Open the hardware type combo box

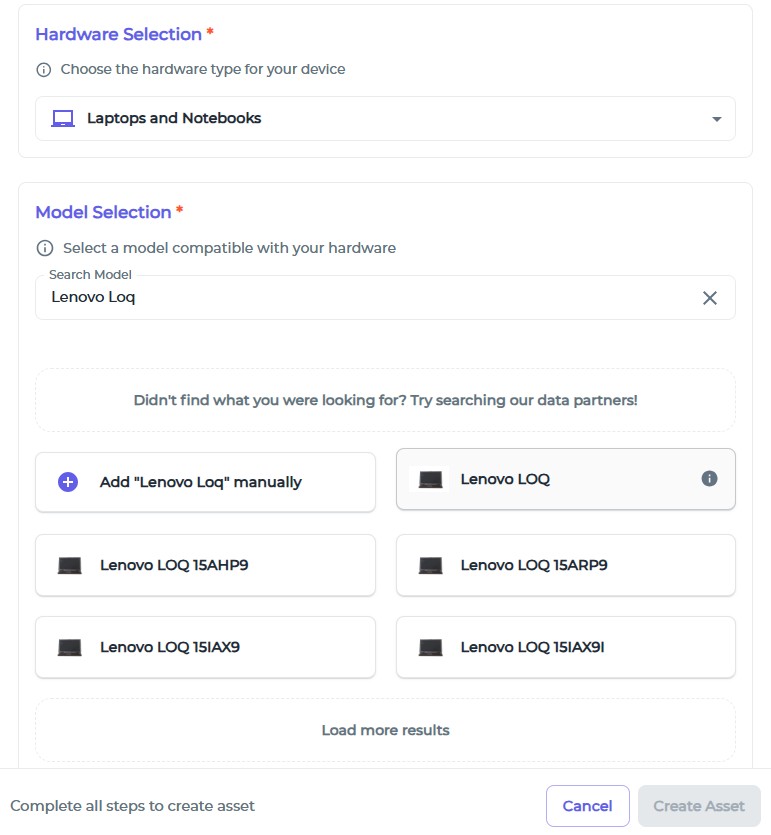tap(385, 119)
